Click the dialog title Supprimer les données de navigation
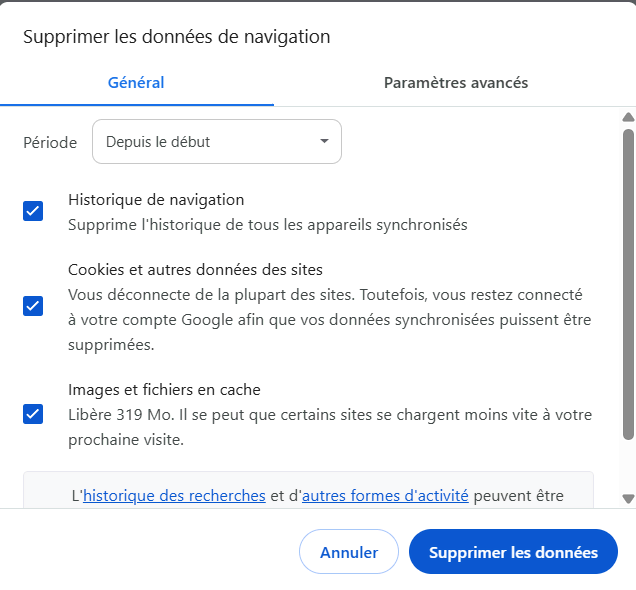Viewport: 636px width, 590px height. click(176, 37)
